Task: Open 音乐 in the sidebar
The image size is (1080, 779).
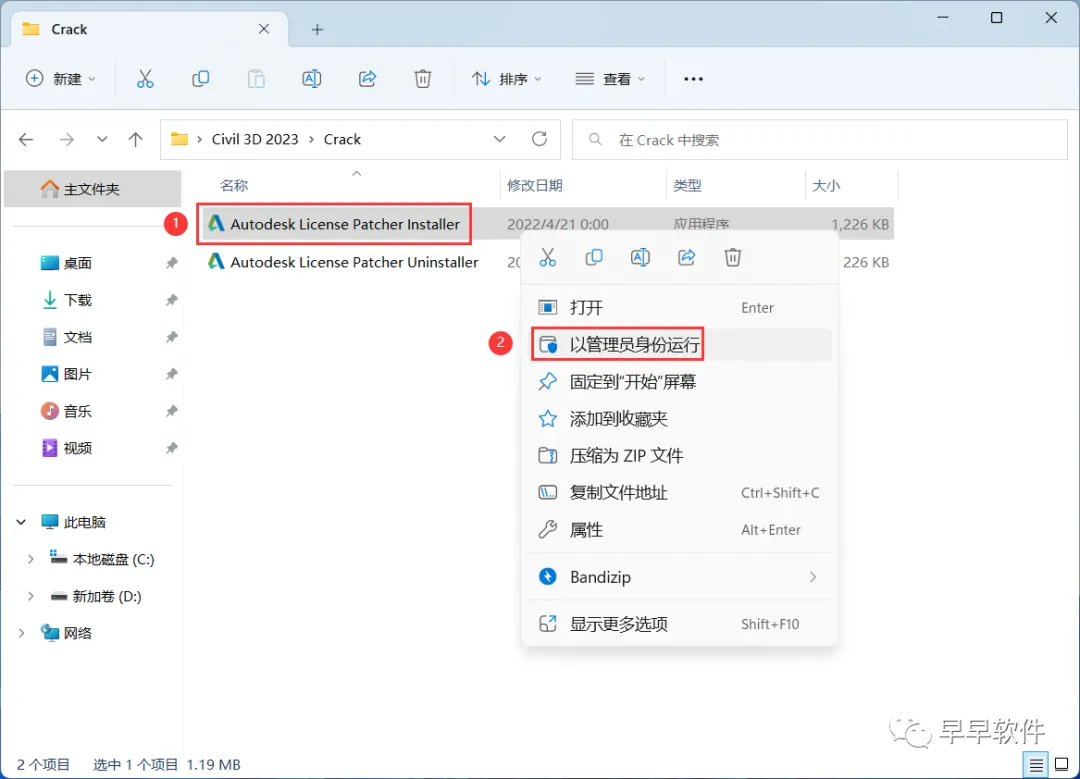Action: [x=77, y=411]
